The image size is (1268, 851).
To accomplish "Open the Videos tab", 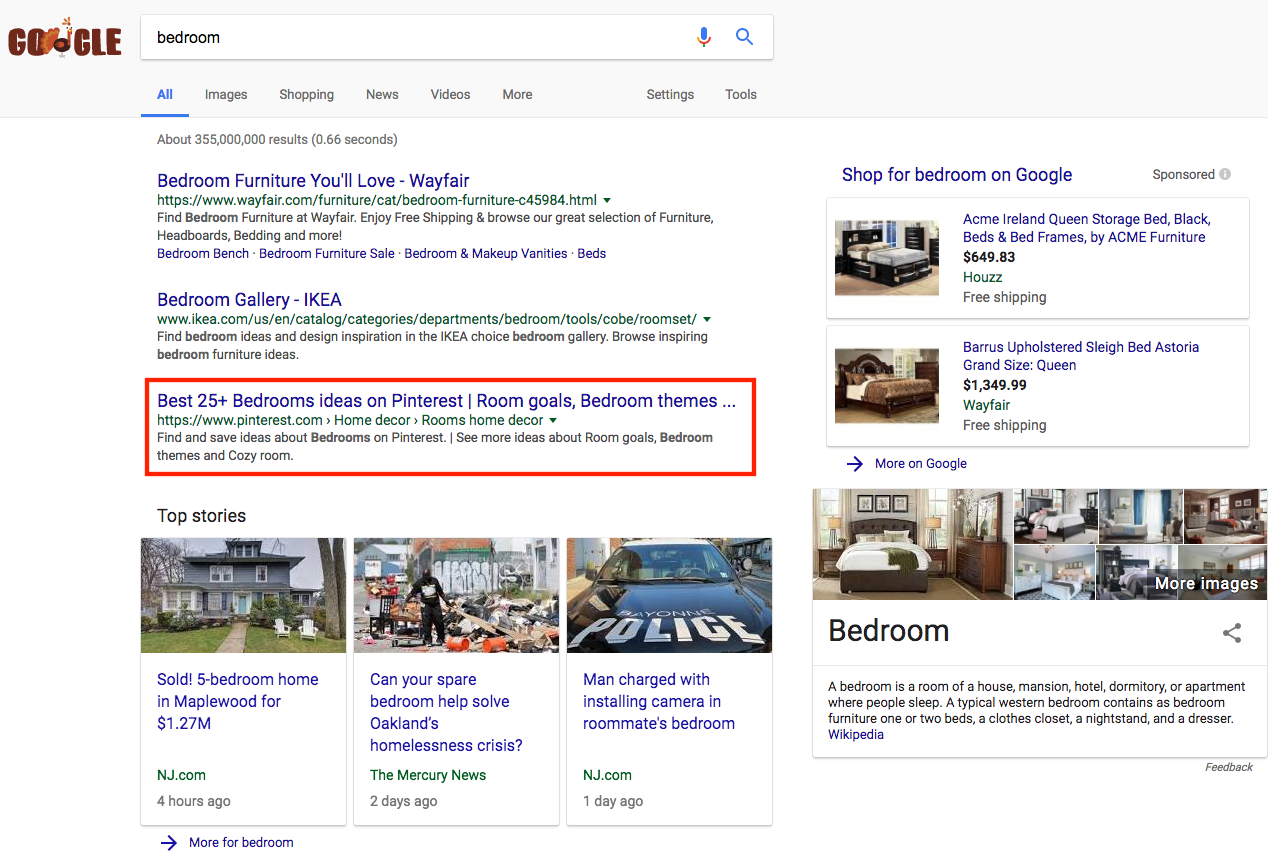I will tap(450, 94).
